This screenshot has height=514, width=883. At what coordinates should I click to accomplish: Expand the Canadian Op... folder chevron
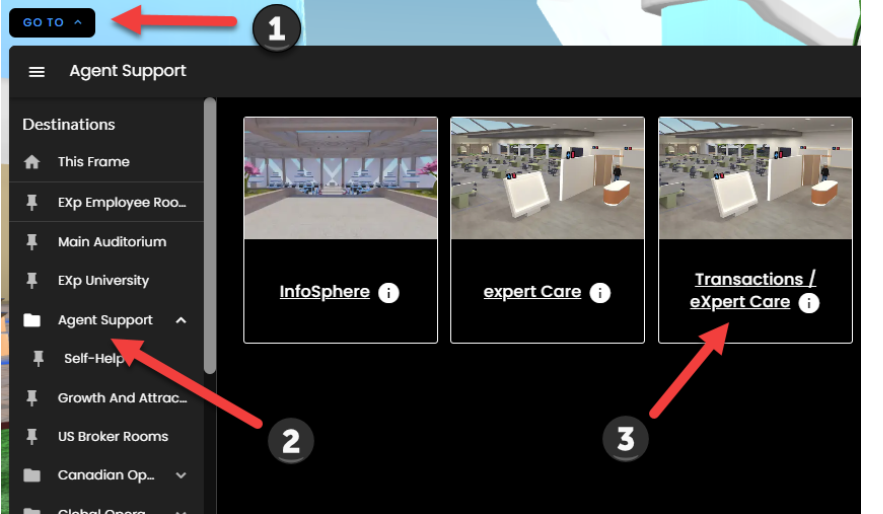(181, 475)
